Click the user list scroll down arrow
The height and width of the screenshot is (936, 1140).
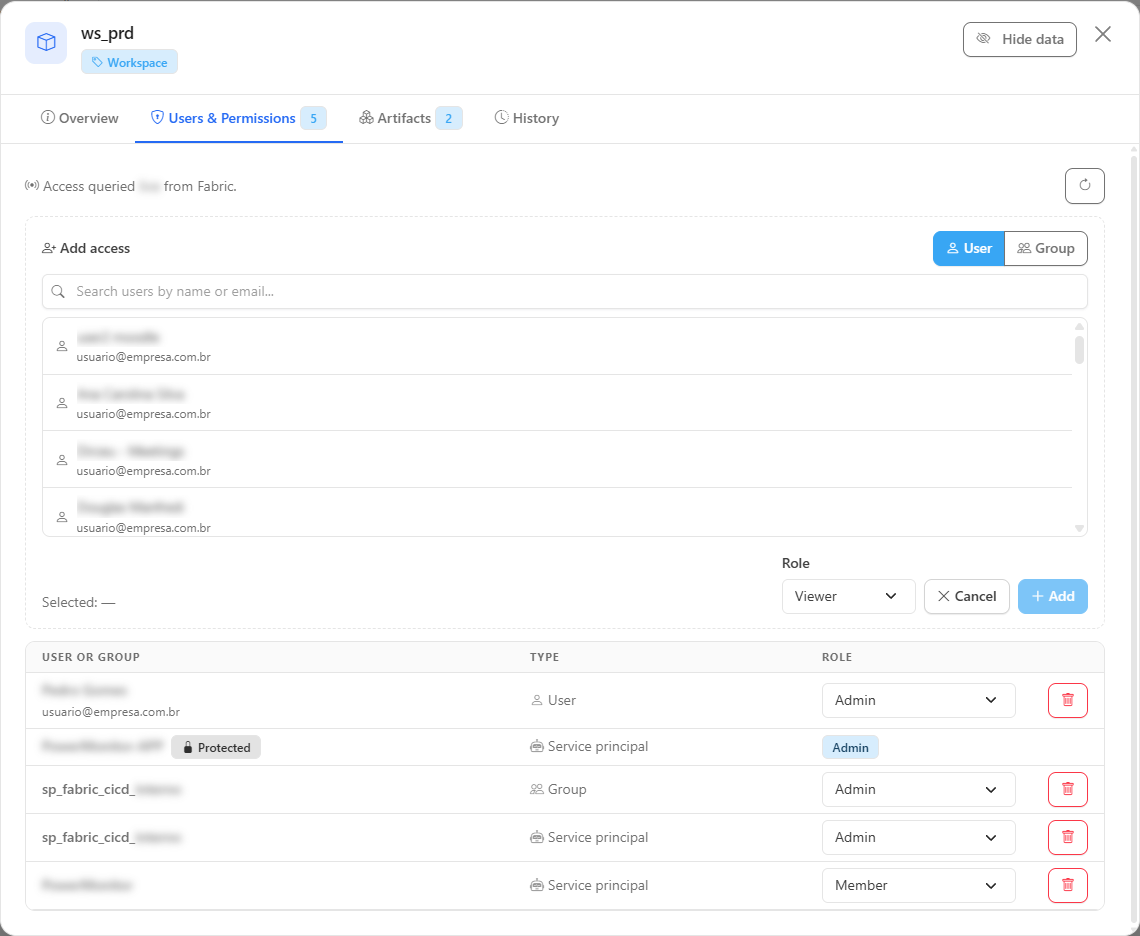[x=1079, y=529]
